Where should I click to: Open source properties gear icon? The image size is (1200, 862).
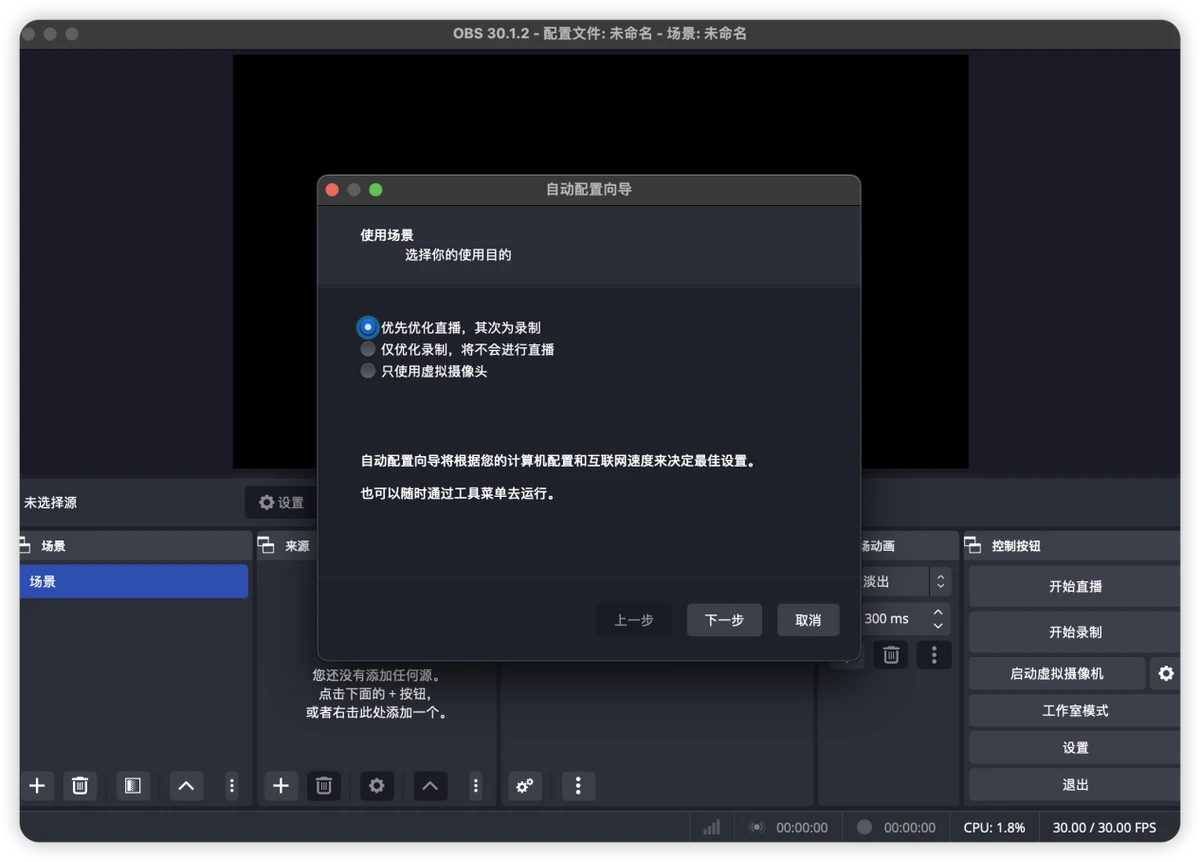click(377, 786)
